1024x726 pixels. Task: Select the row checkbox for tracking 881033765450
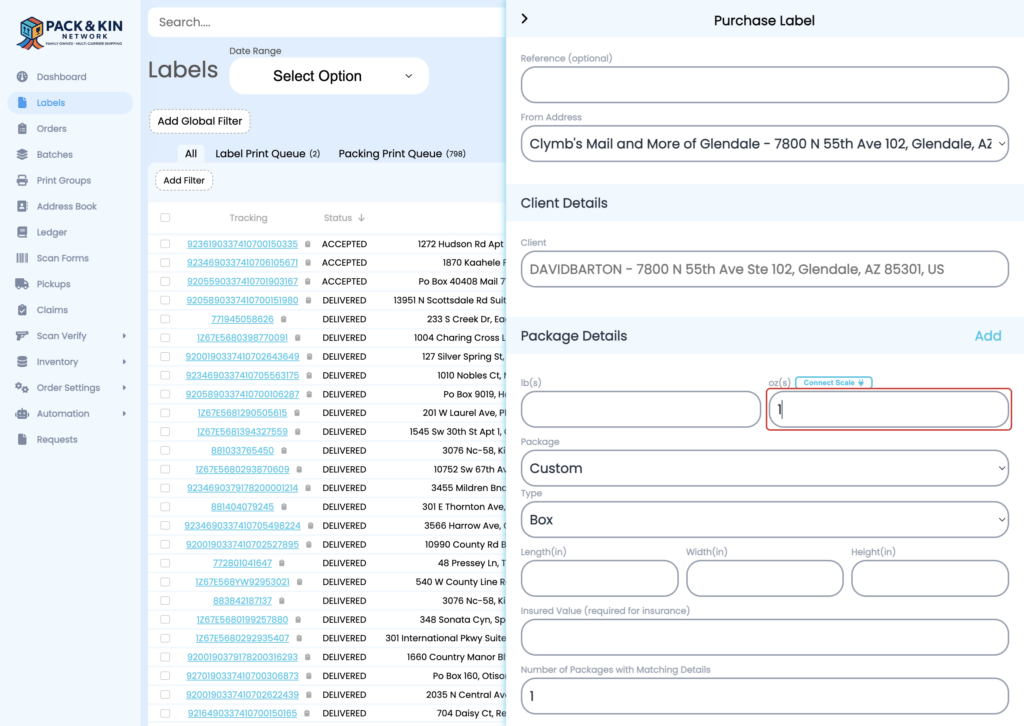tap(165, 450)
